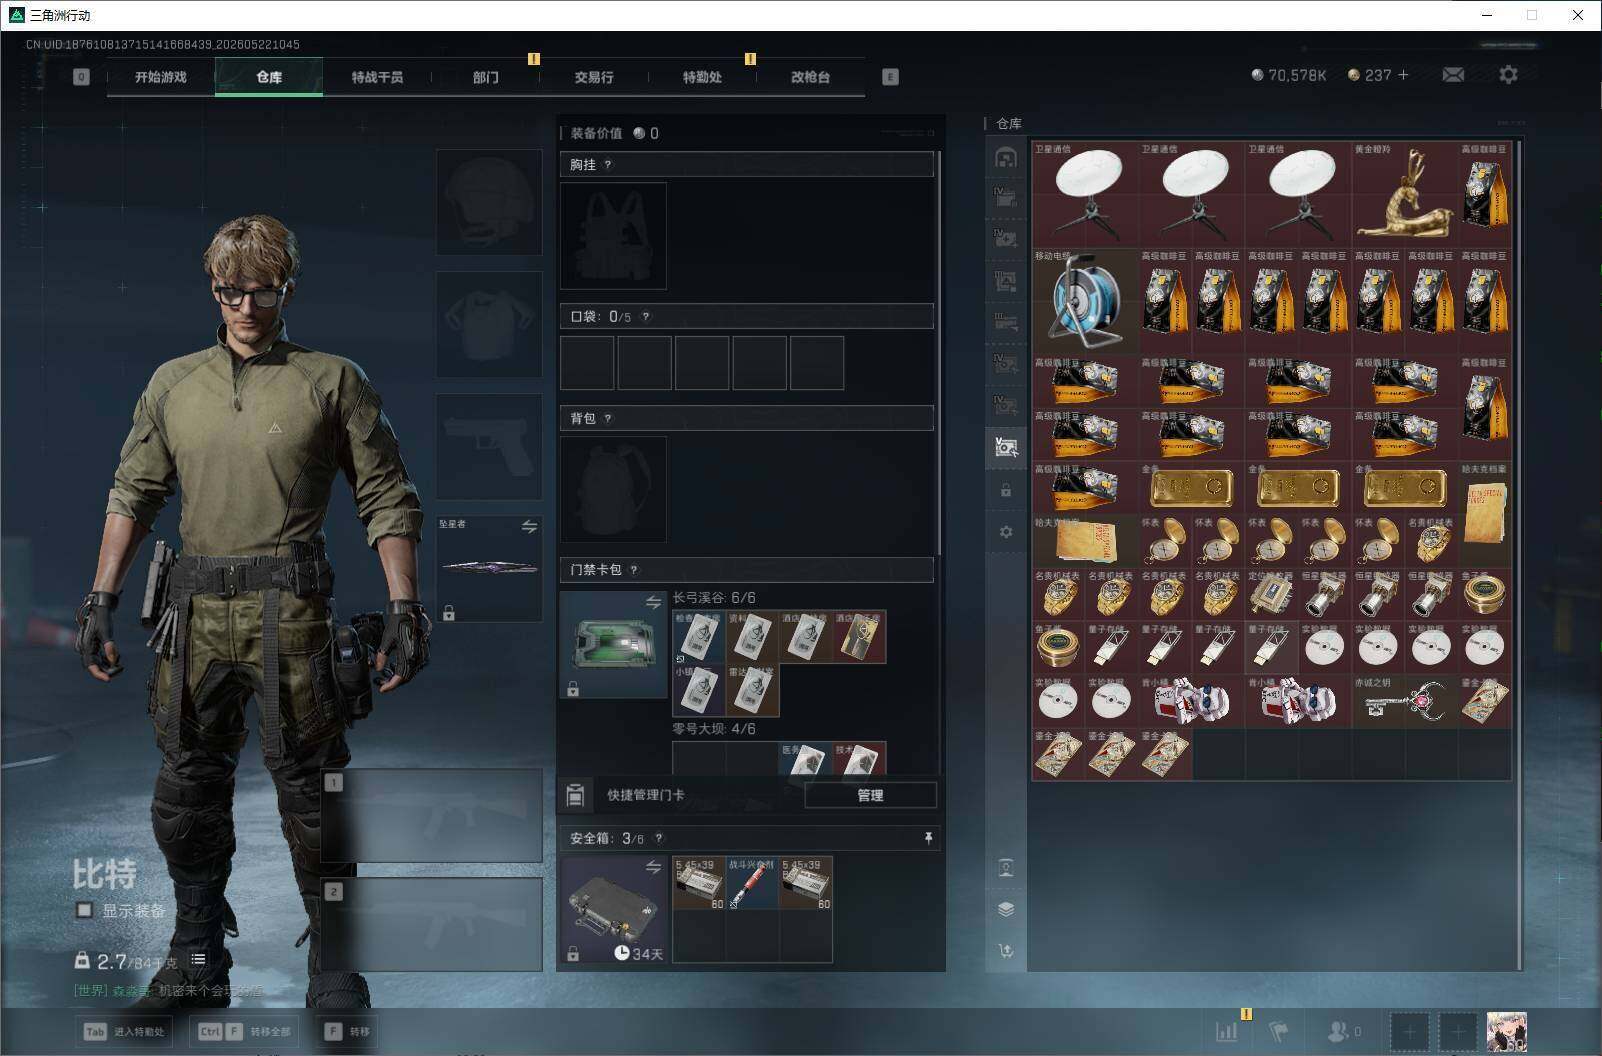The width and height of the screenshot is (1602, 1056).
Task: Click the E key next-tab button
Action: (890, 77)
